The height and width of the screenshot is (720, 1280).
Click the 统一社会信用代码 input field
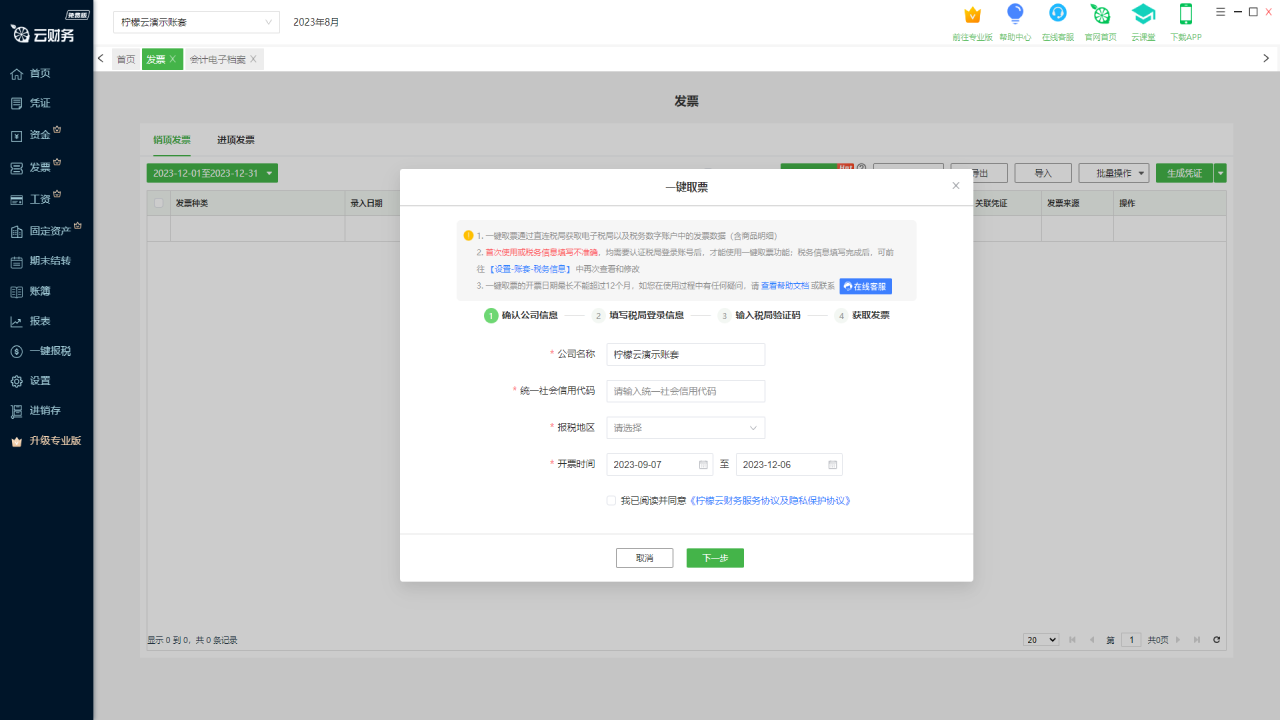[x=685, y=391]
